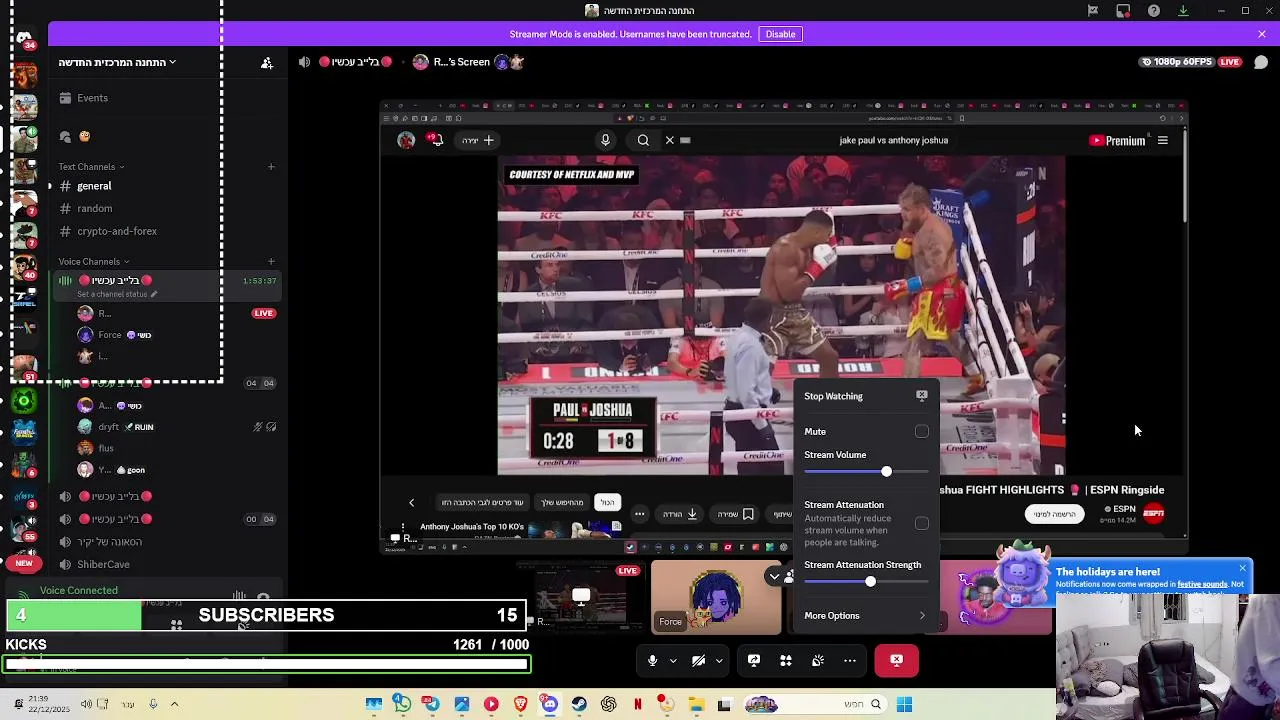Open the crypto-and-forex channel
Screen dimensions: 1280x720
(117, 231)
